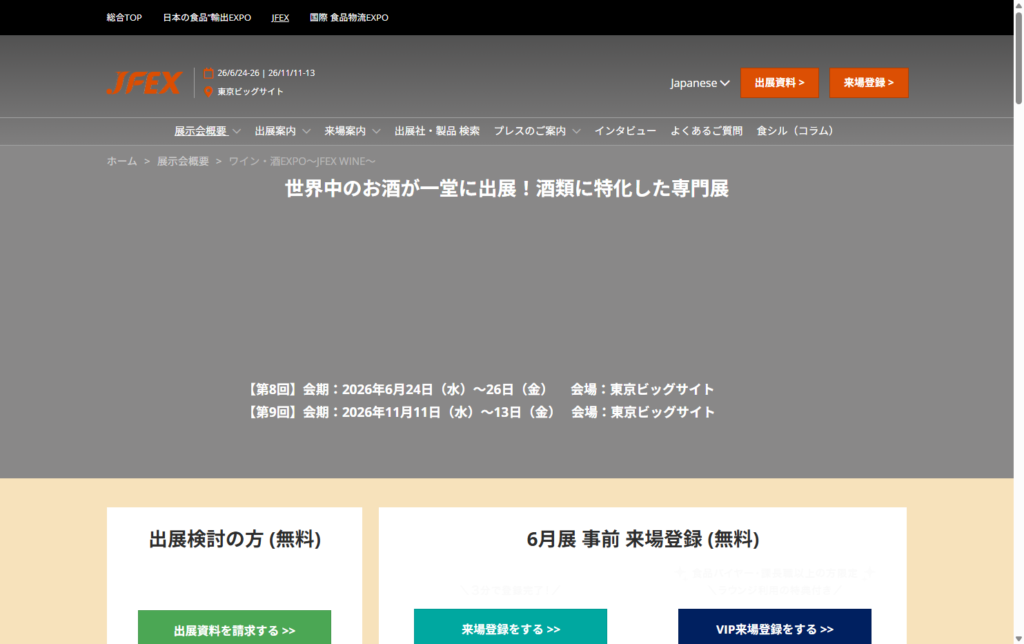
Task: Open 食シル（コラム）menu item
Action: [x=795, y=131]
